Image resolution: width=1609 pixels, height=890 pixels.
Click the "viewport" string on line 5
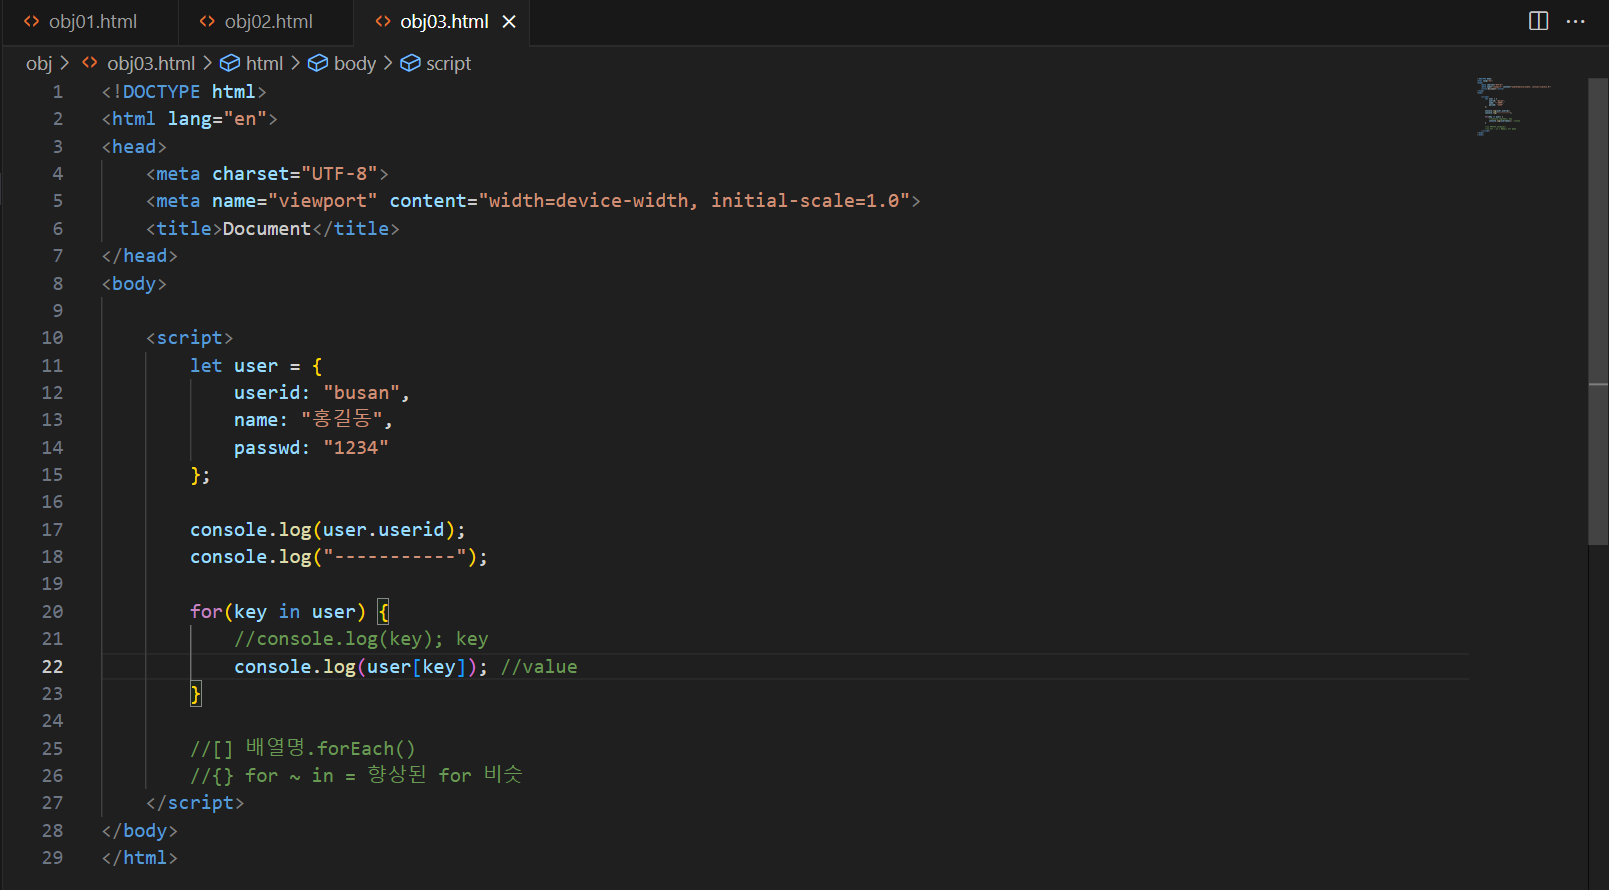click(322, 201)
